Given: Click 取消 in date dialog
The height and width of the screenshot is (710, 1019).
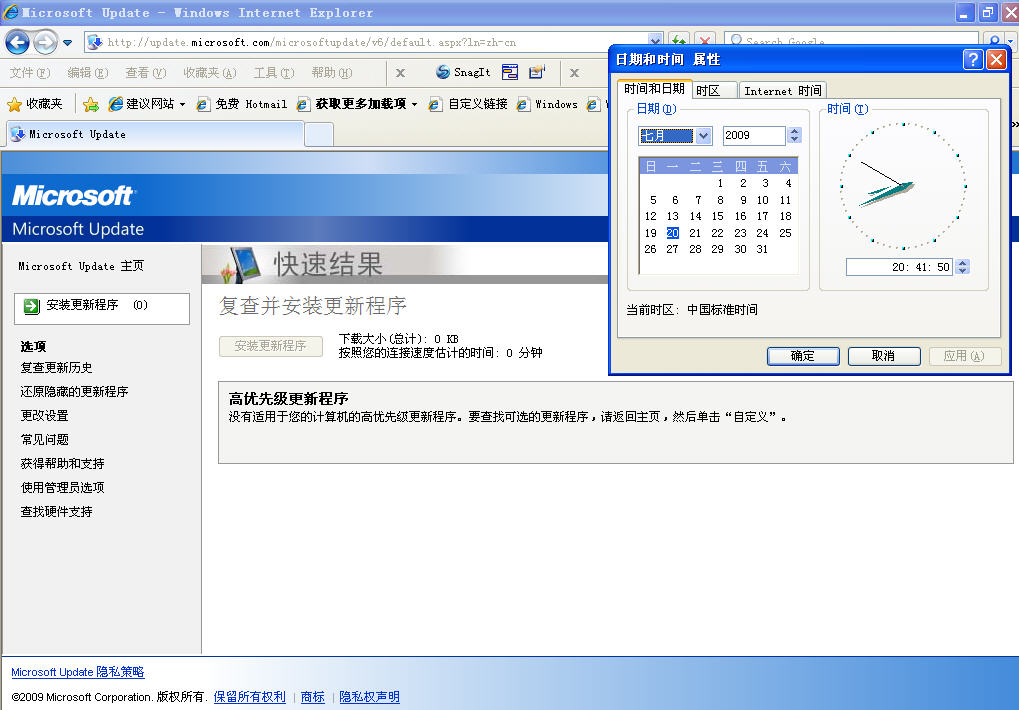Looking at the screenshot, I should (883, 356).
